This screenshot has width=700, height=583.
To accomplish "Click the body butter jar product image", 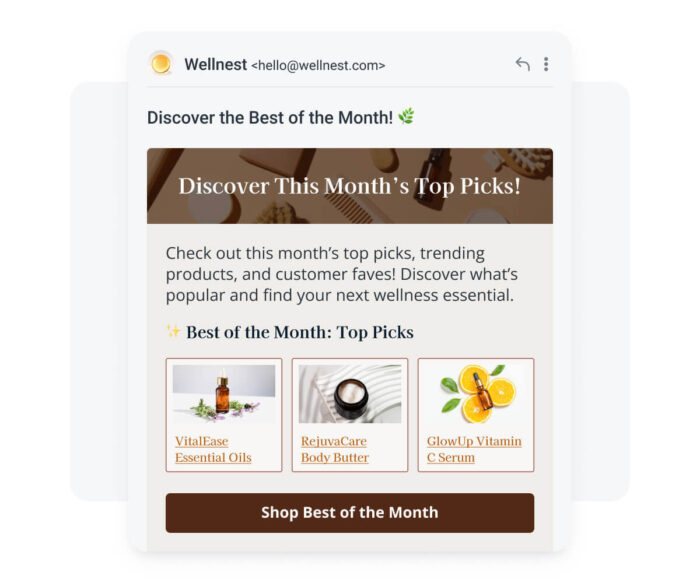I will [x=350, y=394].
